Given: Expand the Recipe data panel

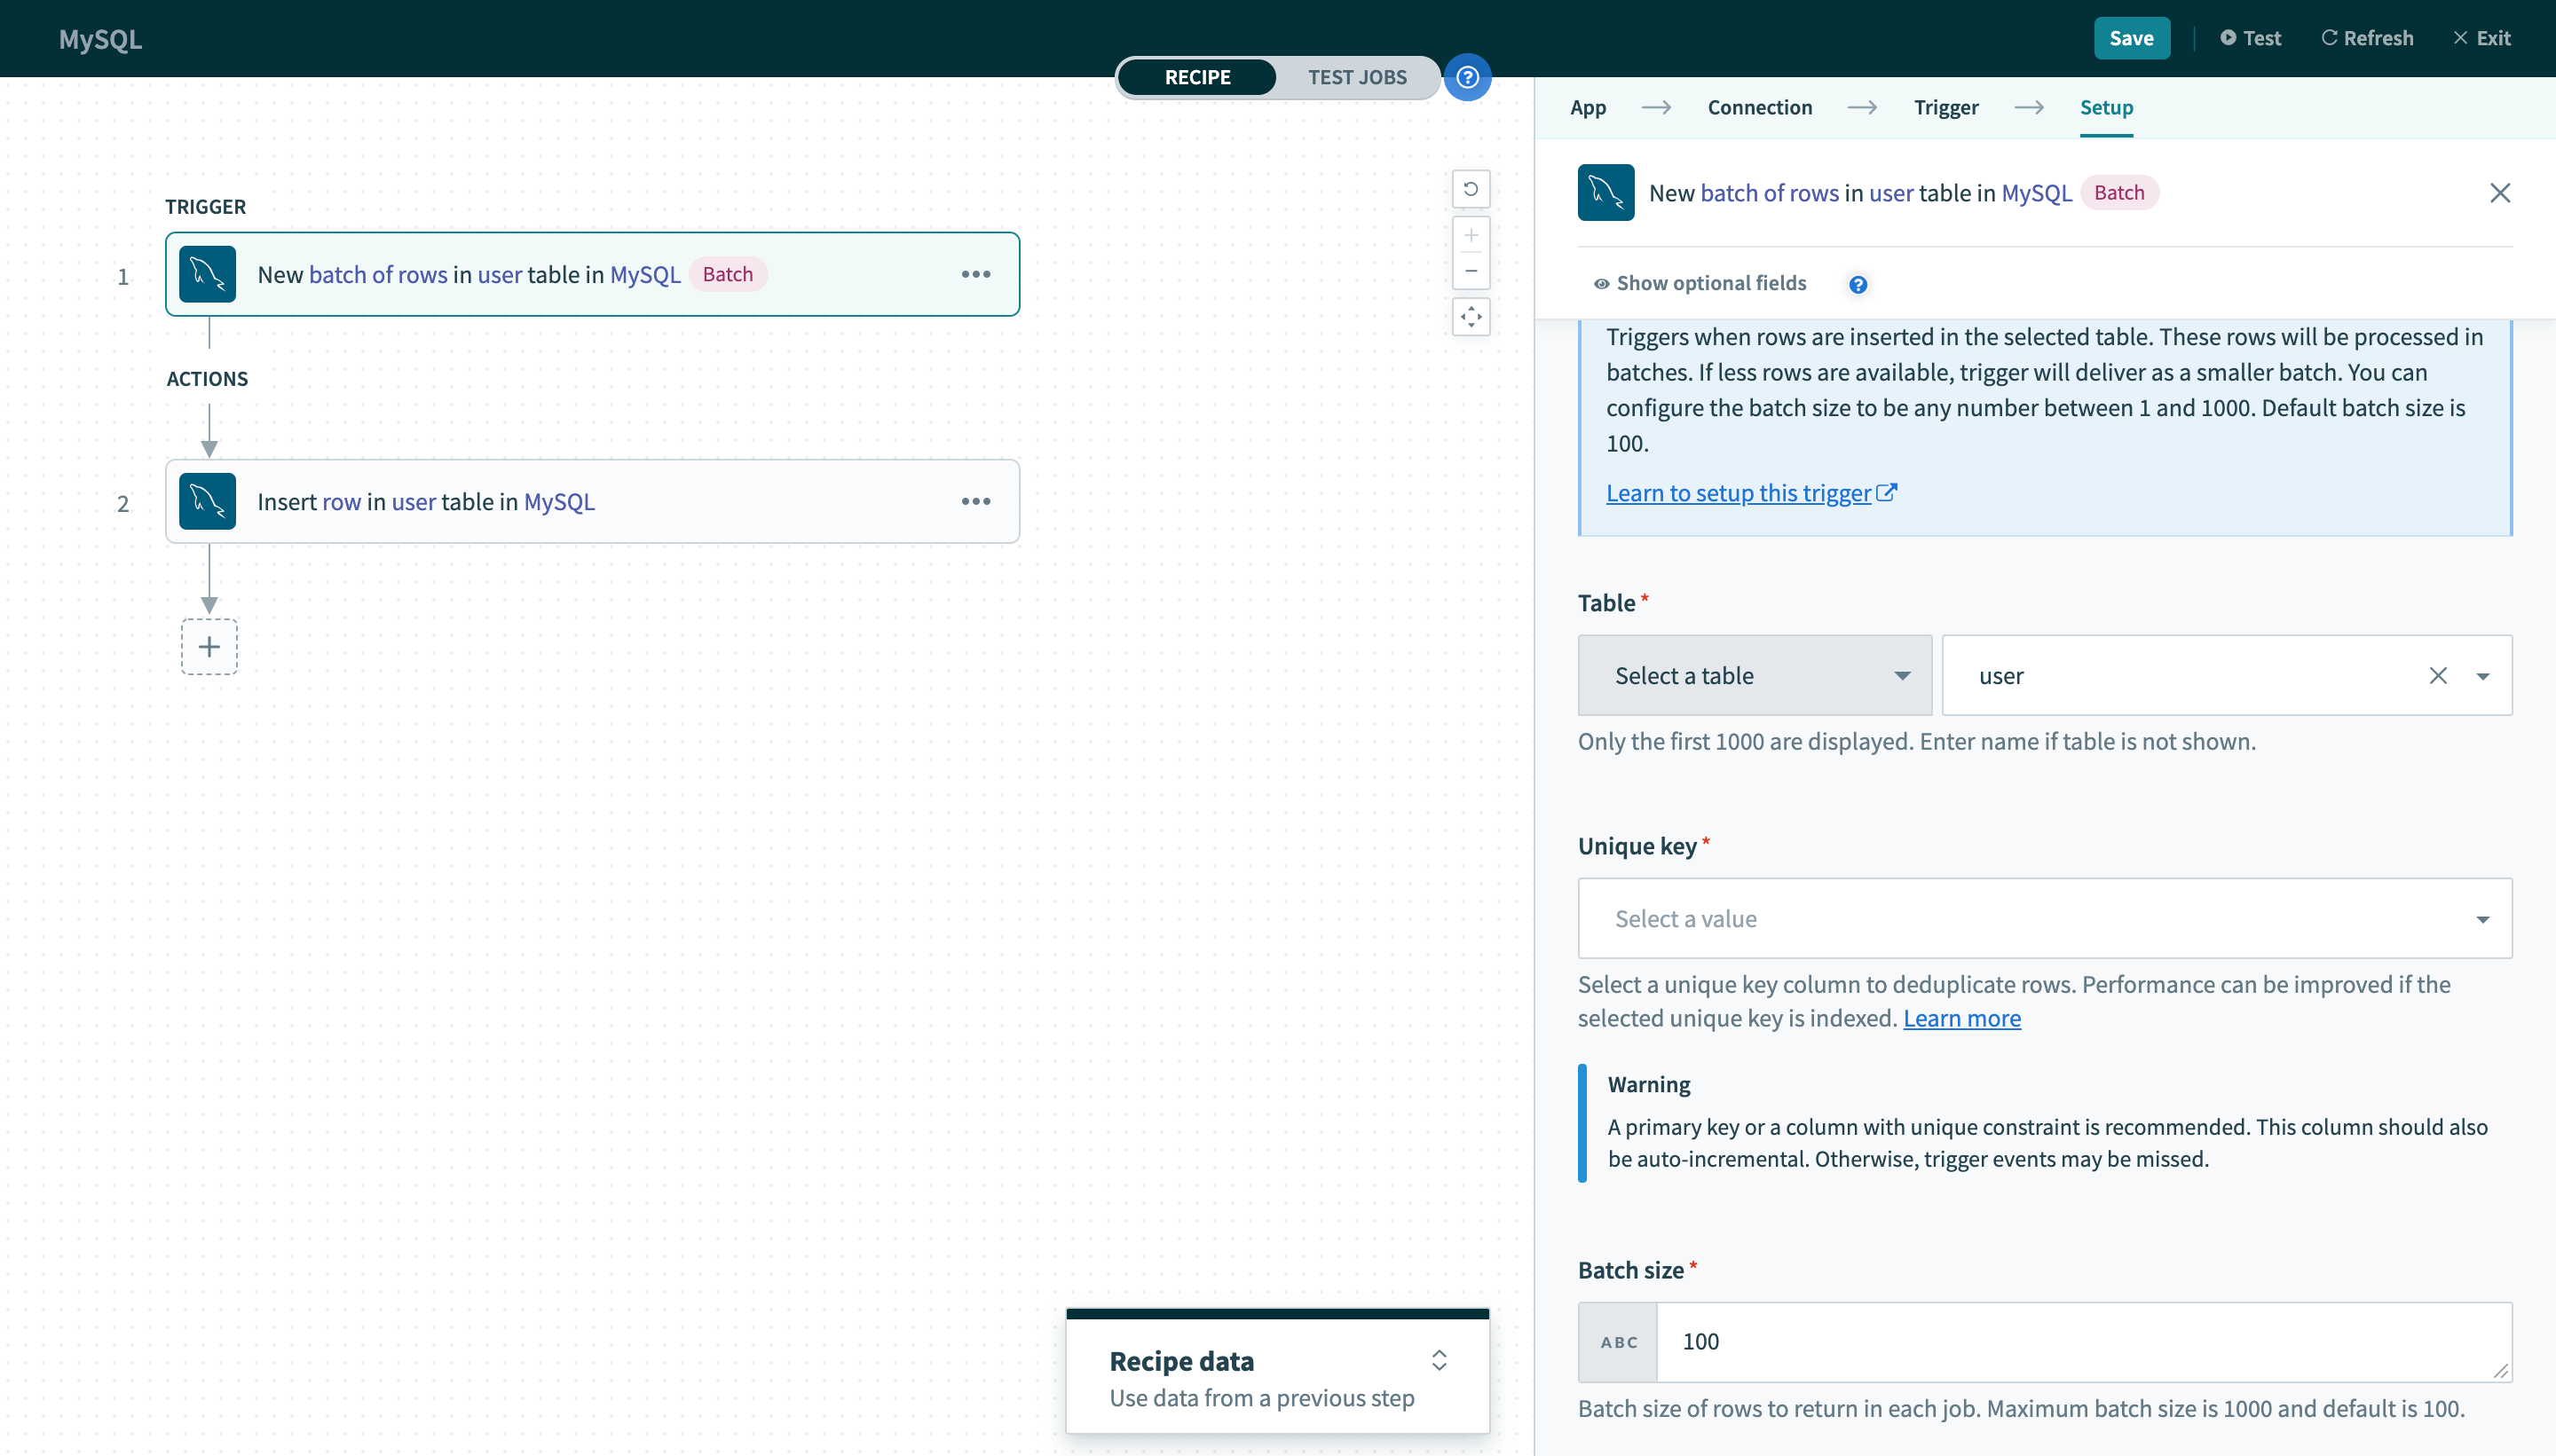Looking at the screenshot, I should click(x=1438, y=1360).
